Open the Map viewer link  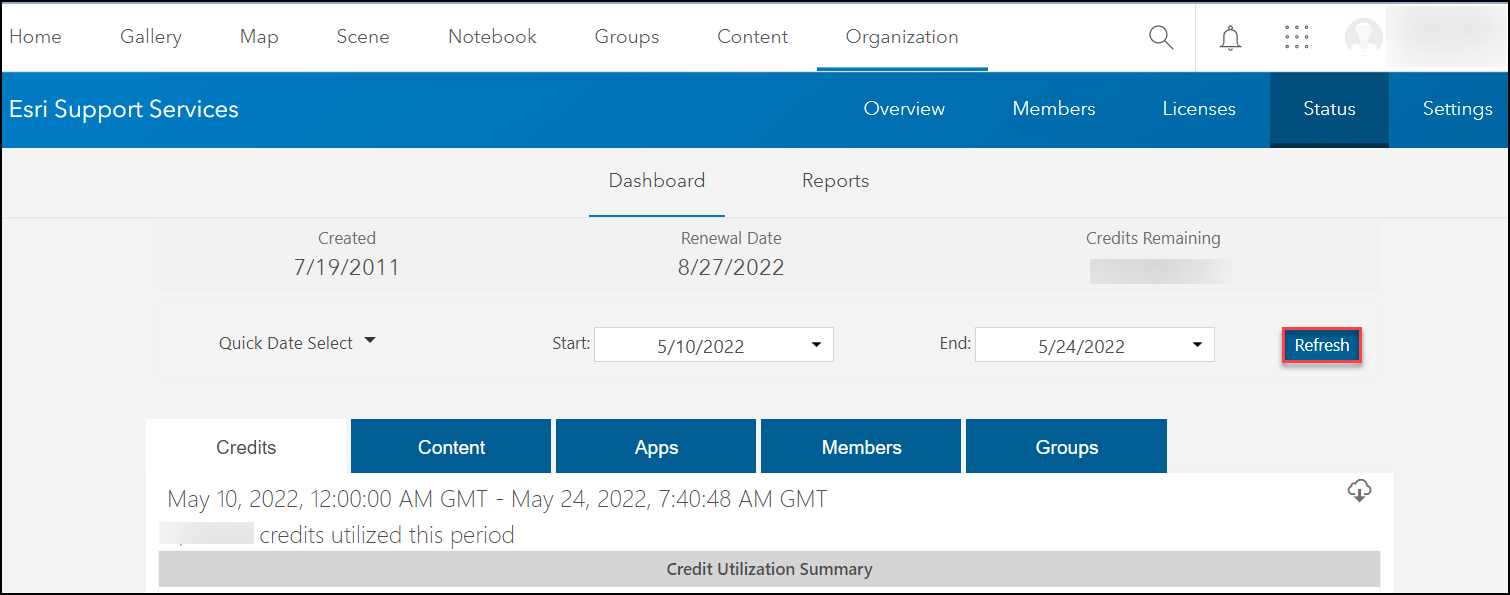coord(259,37)
